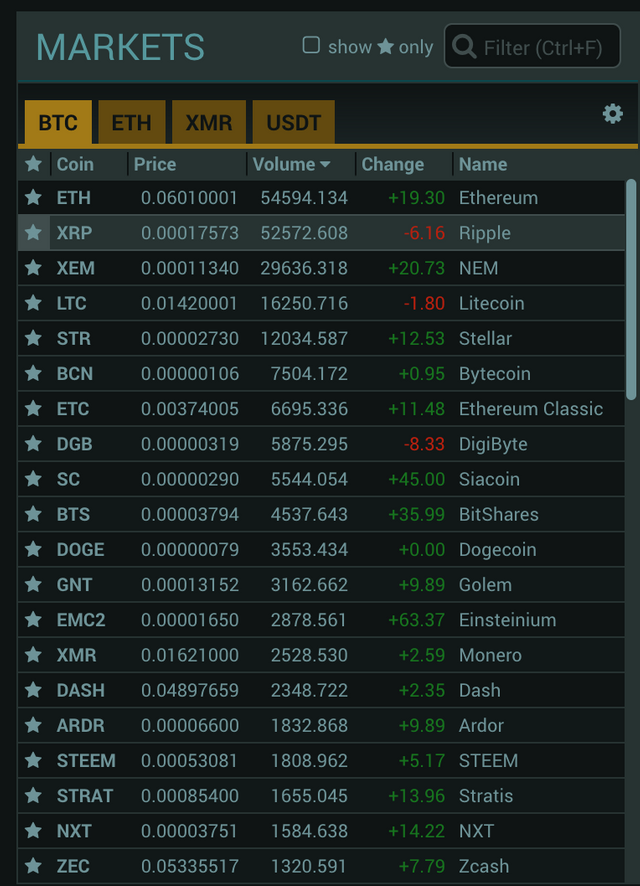Screen dimensions: 640x886
Task: Select the Ripple name cell
Action: 485,233
